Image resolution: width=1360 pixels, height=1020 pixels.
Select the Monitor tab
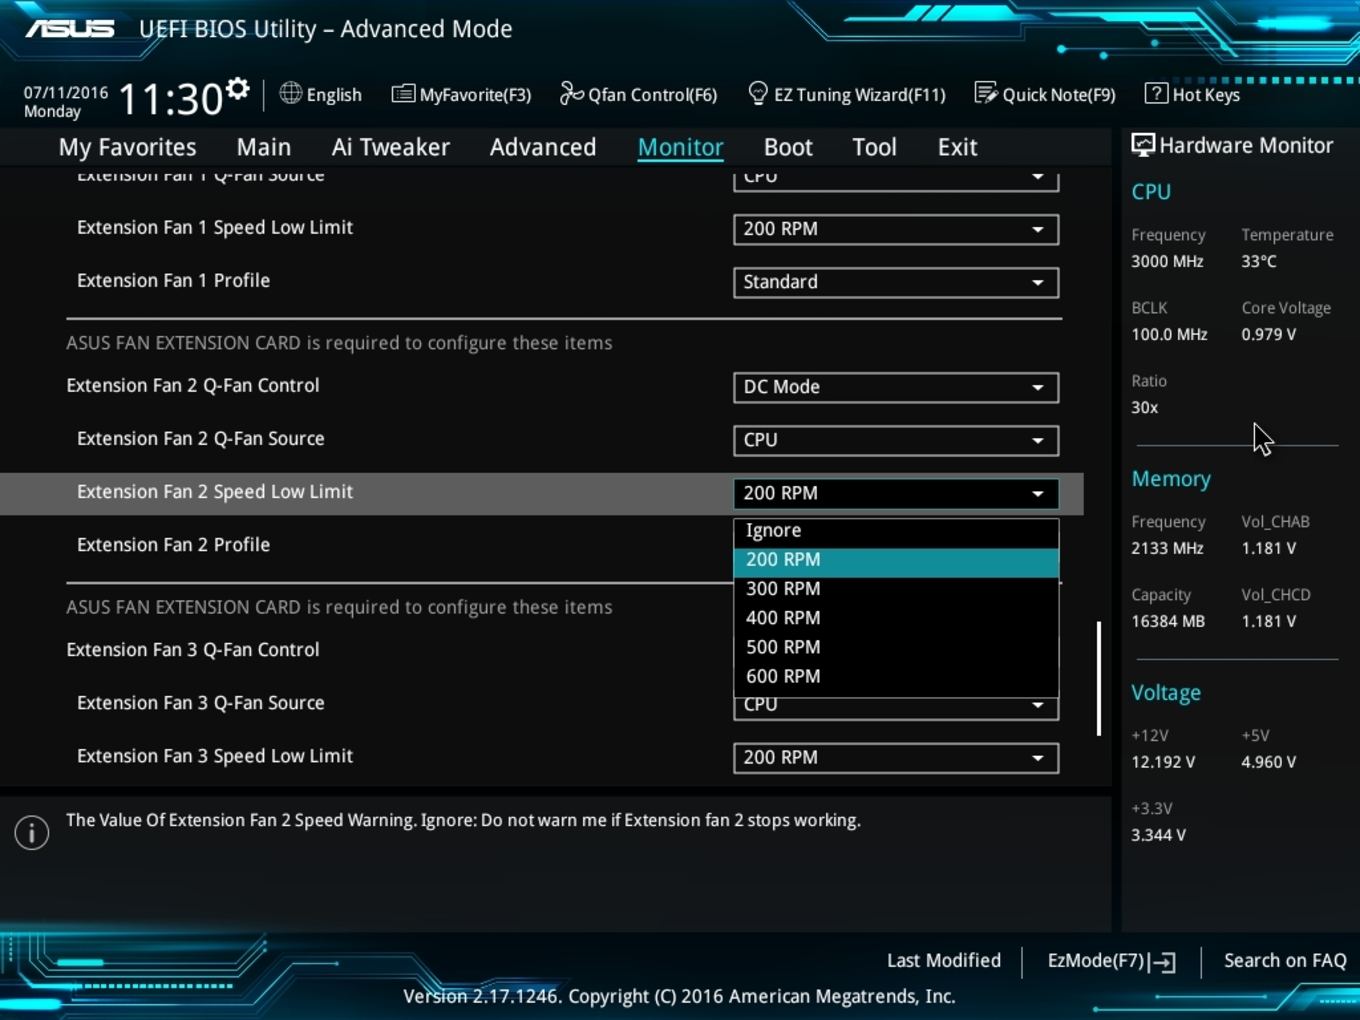[x=681, y=147]
